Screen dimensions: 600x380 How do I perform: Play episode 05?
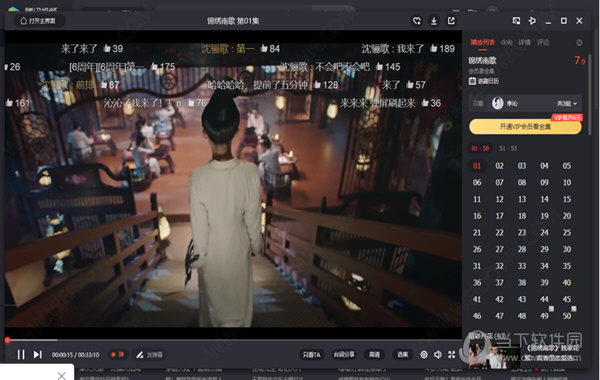(567, 166)
